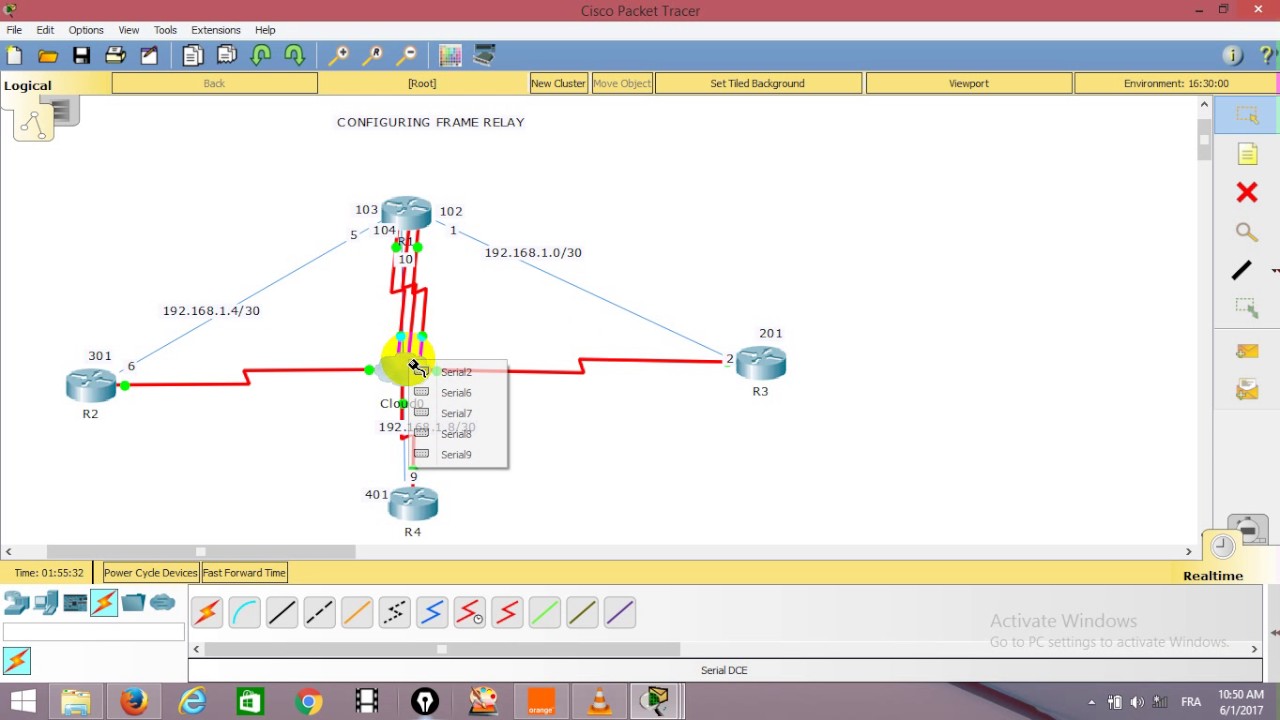Open the View menu
The height and width of the screenshot is (720, 1280).
[129, 30]
